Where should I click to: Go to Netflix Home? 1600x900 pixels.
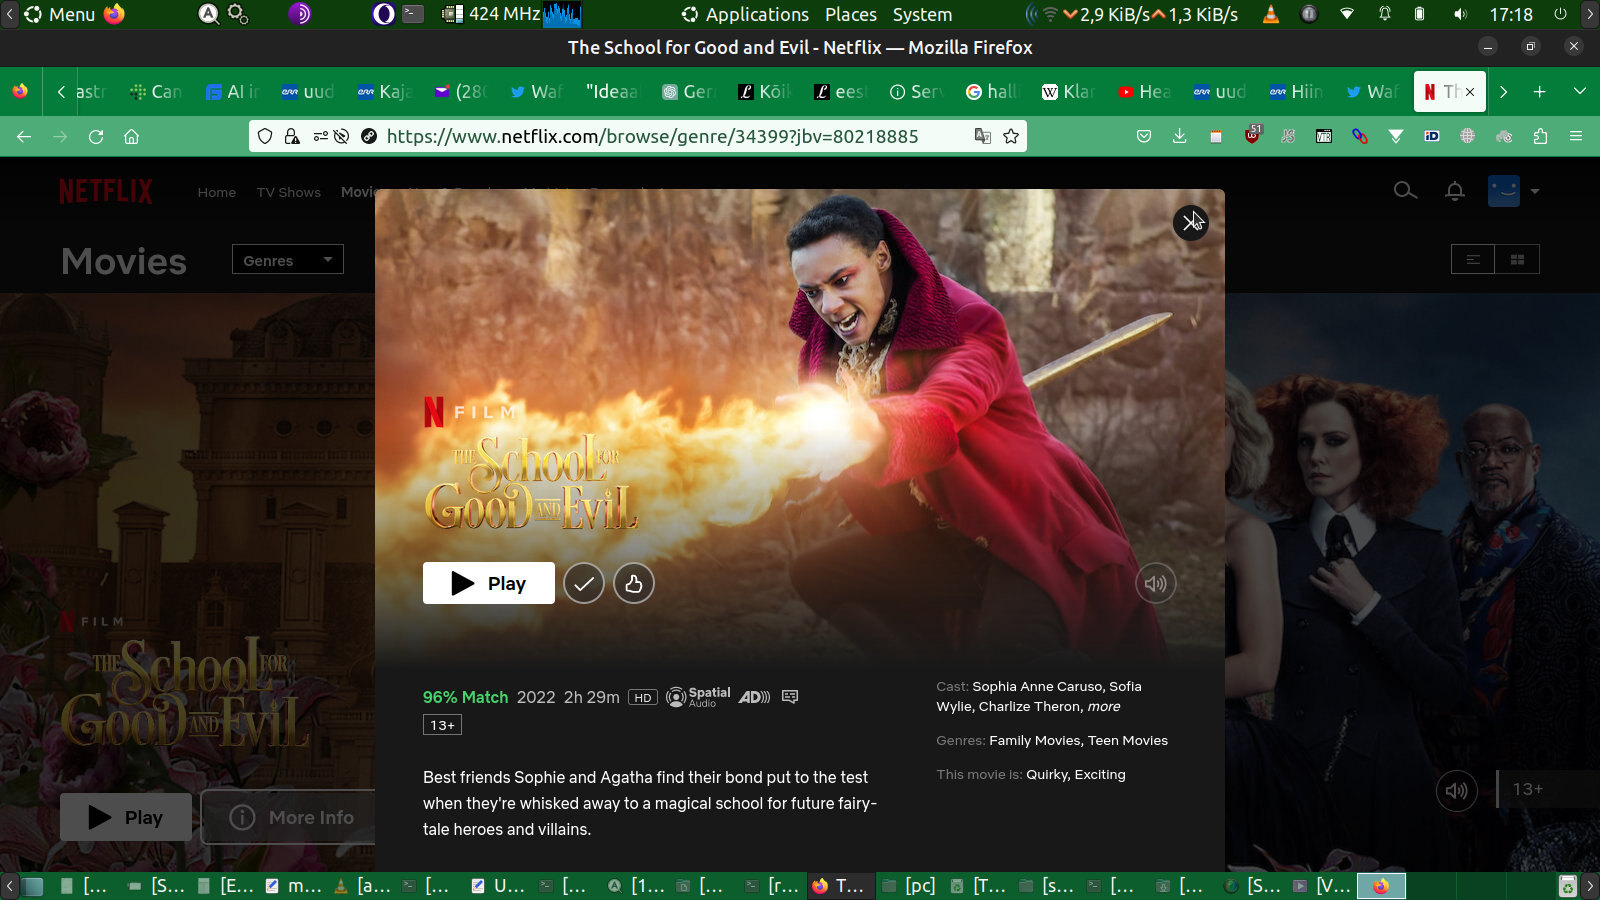click(217, 192)
